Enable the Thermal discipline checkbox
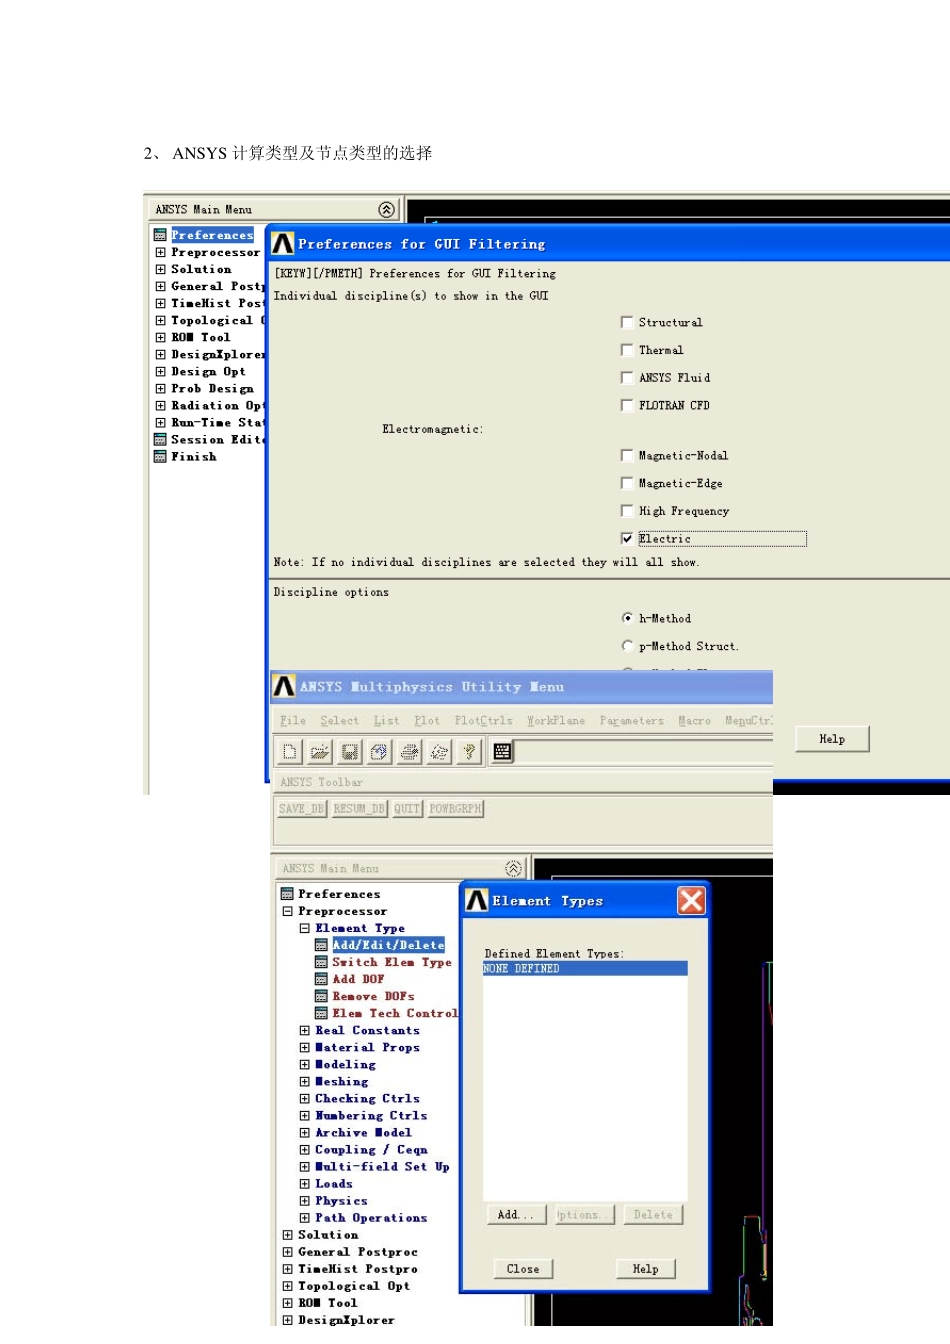This screenshot has height=1344, width=950. [x=627, y=350]
